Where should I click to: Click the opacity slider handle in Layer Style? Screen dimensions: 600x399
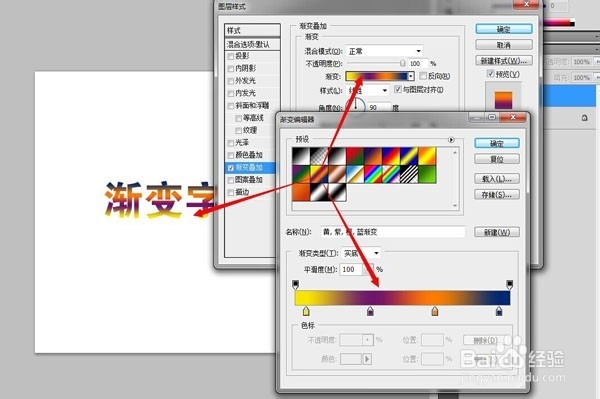(x=403, y=63)
